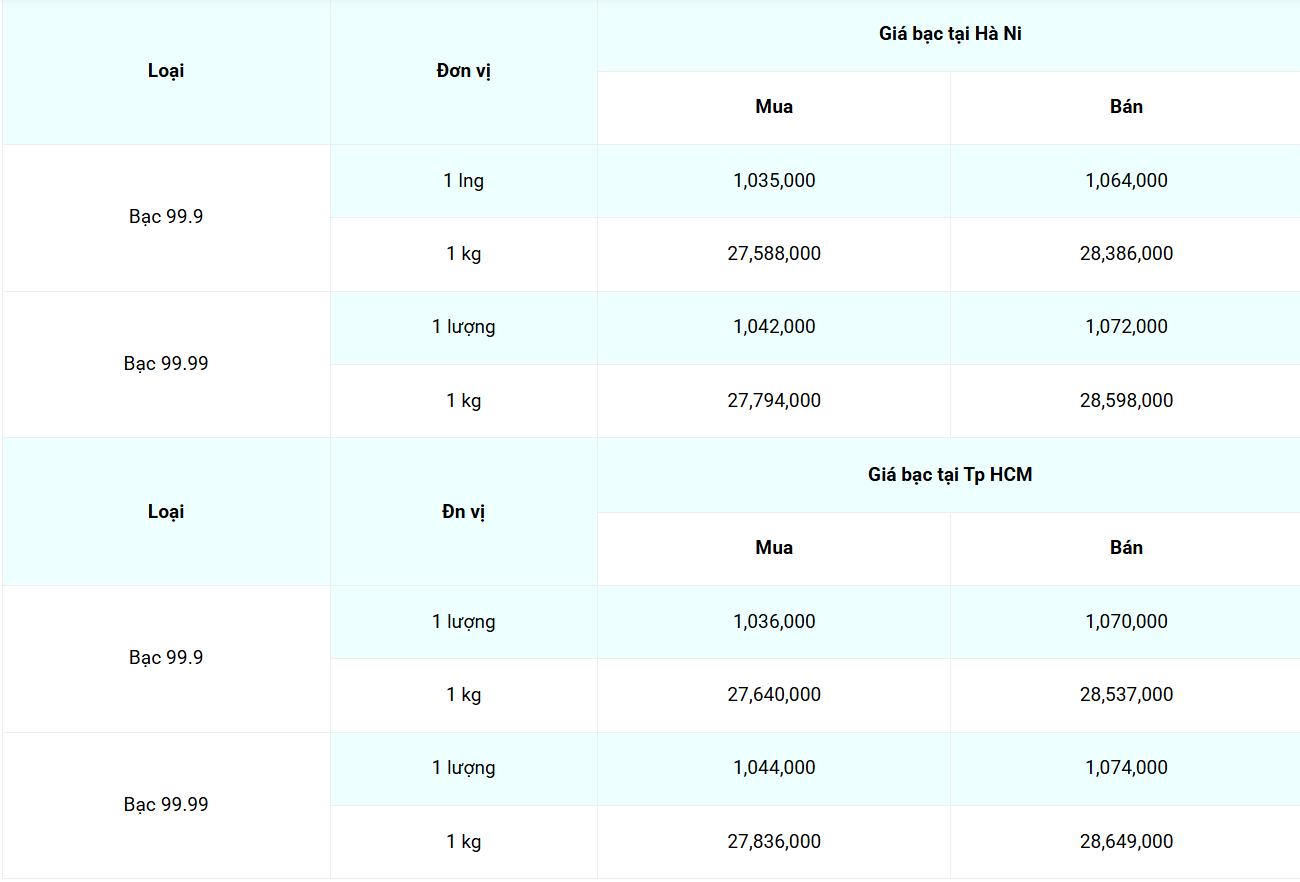The width and height of the screenshot is (1300, 882).
Task: Click the 1,074,000 price cell
Action: click(1126, 768)
